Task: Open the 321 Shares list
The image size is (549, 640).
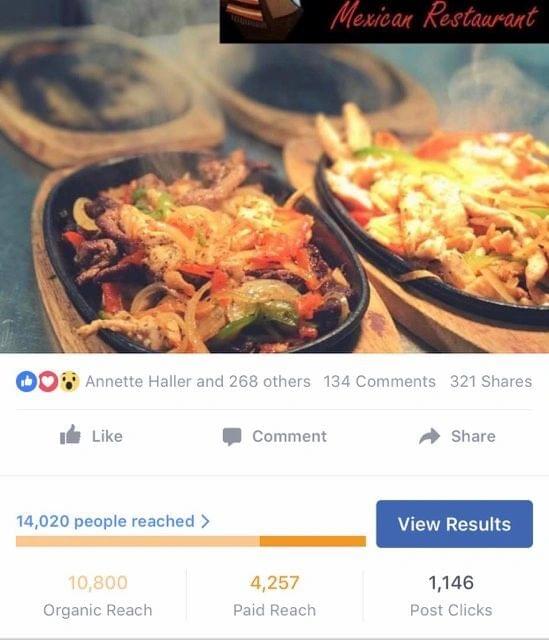Action: tap(491, 382)
